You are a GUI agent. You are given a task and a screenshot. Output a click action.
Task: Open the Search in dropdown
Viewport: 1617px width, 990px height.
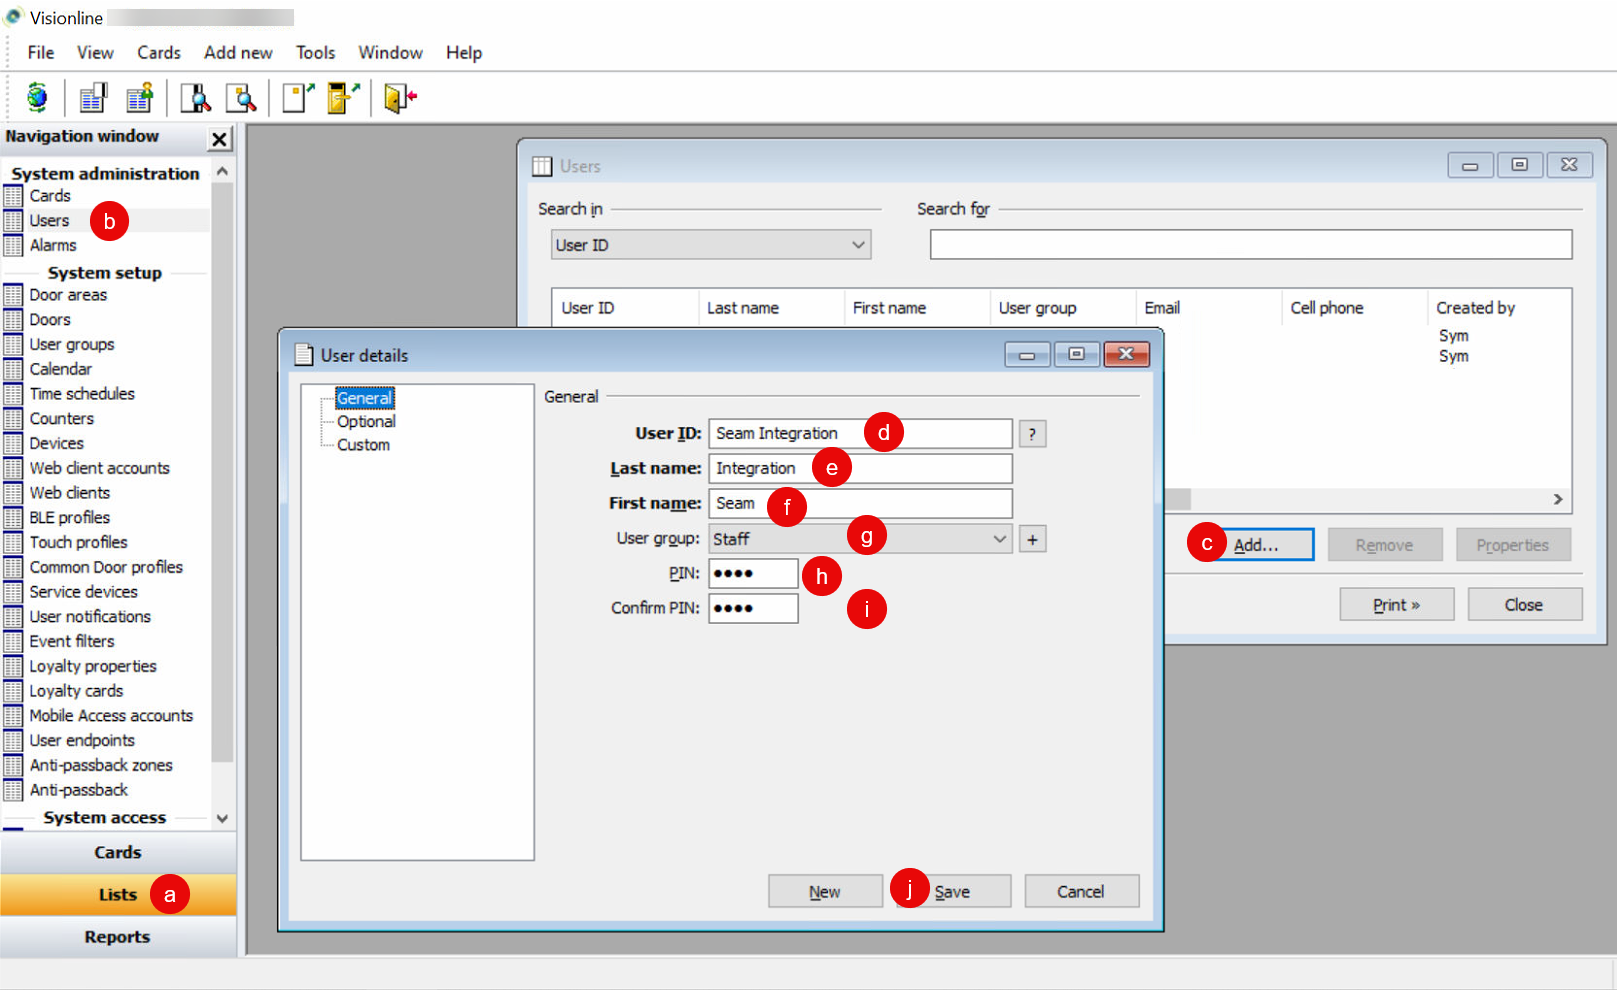point(857,244)
